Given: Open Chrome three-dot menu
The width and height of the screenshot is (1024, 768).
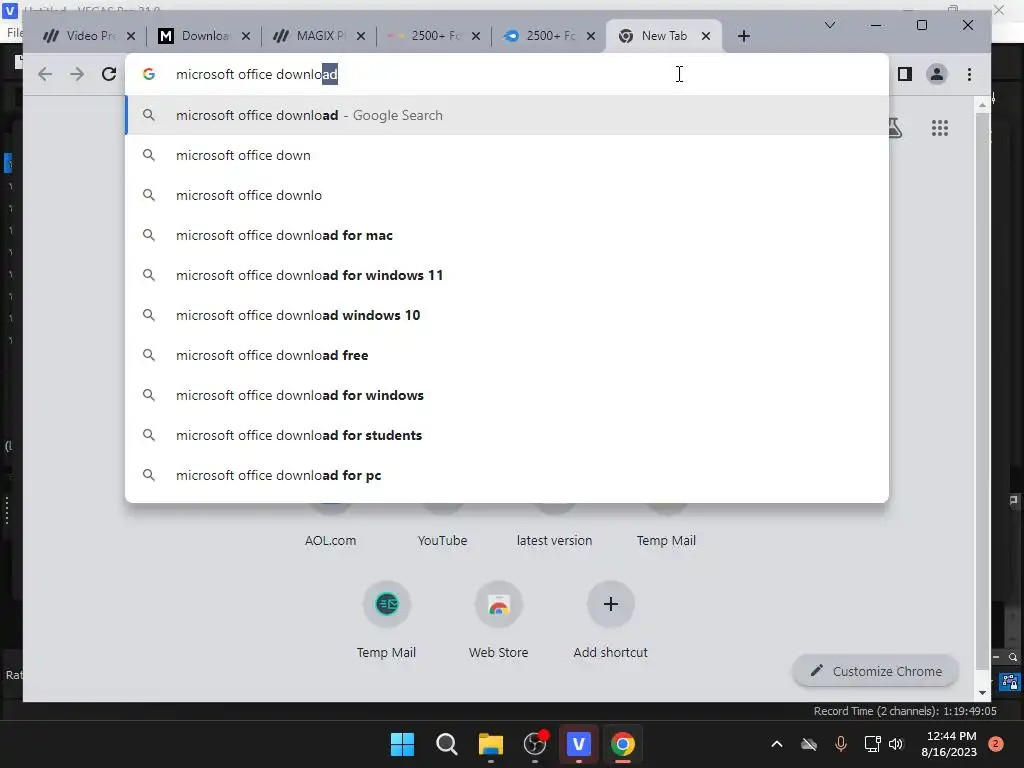Looking at the screenshot, I should [969, 74].
